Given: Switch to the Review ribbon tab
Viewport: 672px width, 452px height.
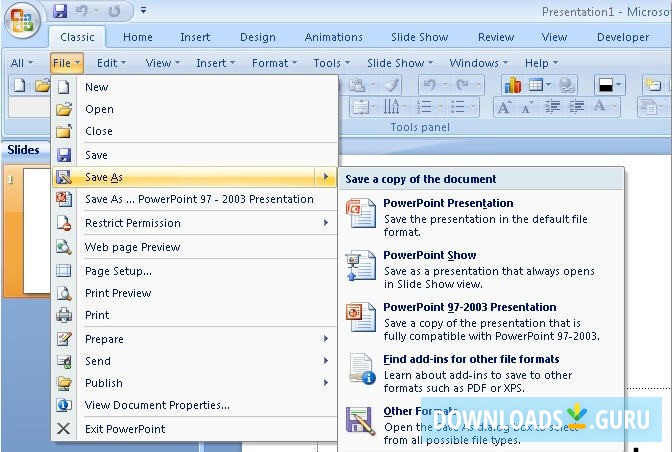Looking at the screenshot, I should coord(496,37).
